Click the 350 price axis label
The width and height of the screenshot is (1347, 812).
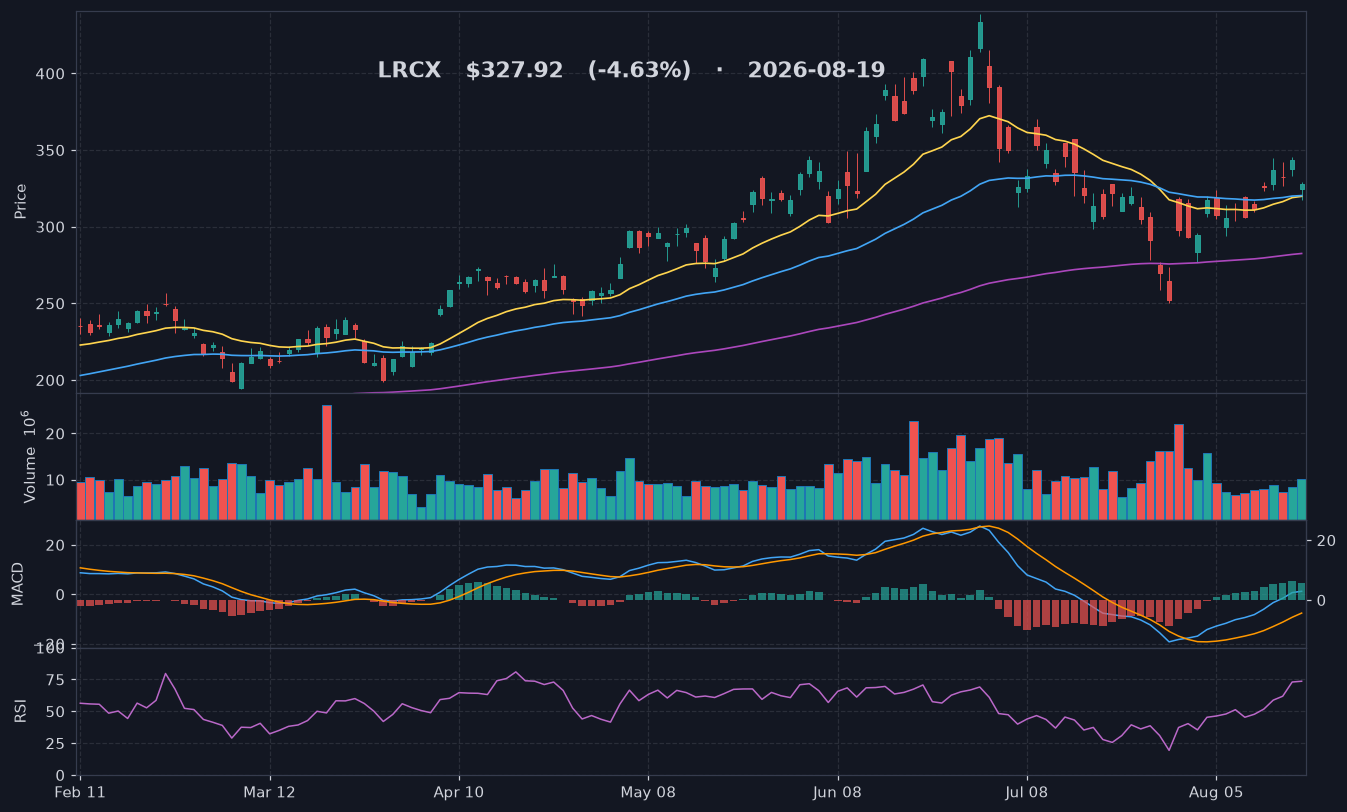52,151
